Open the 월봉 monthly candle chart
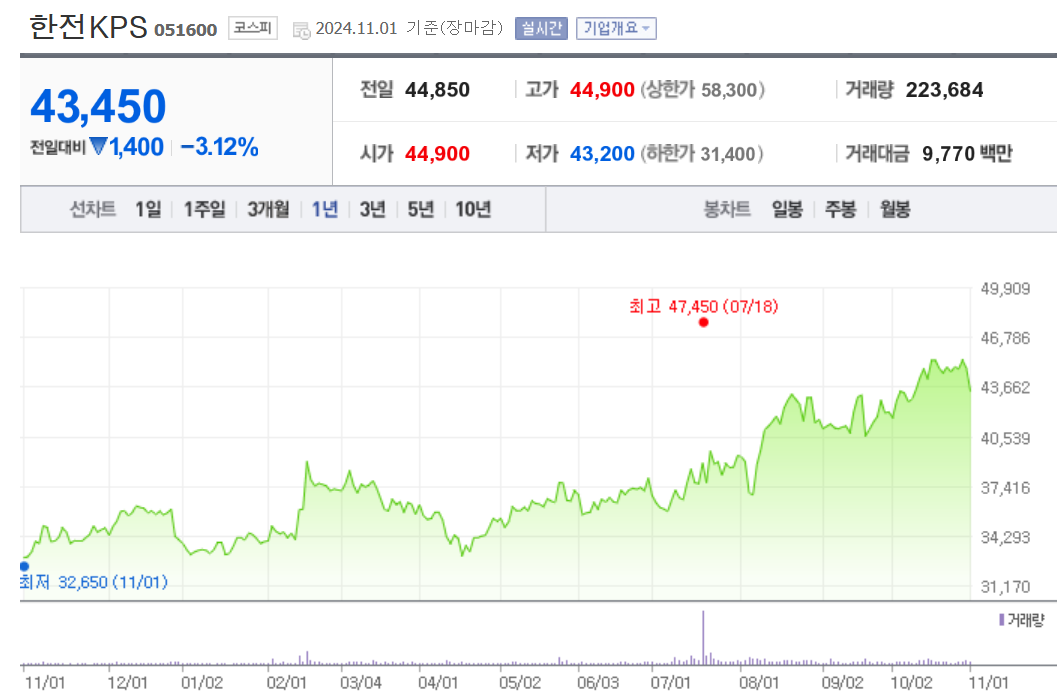The image size is (1057, 699). click(x=895, y=209)
